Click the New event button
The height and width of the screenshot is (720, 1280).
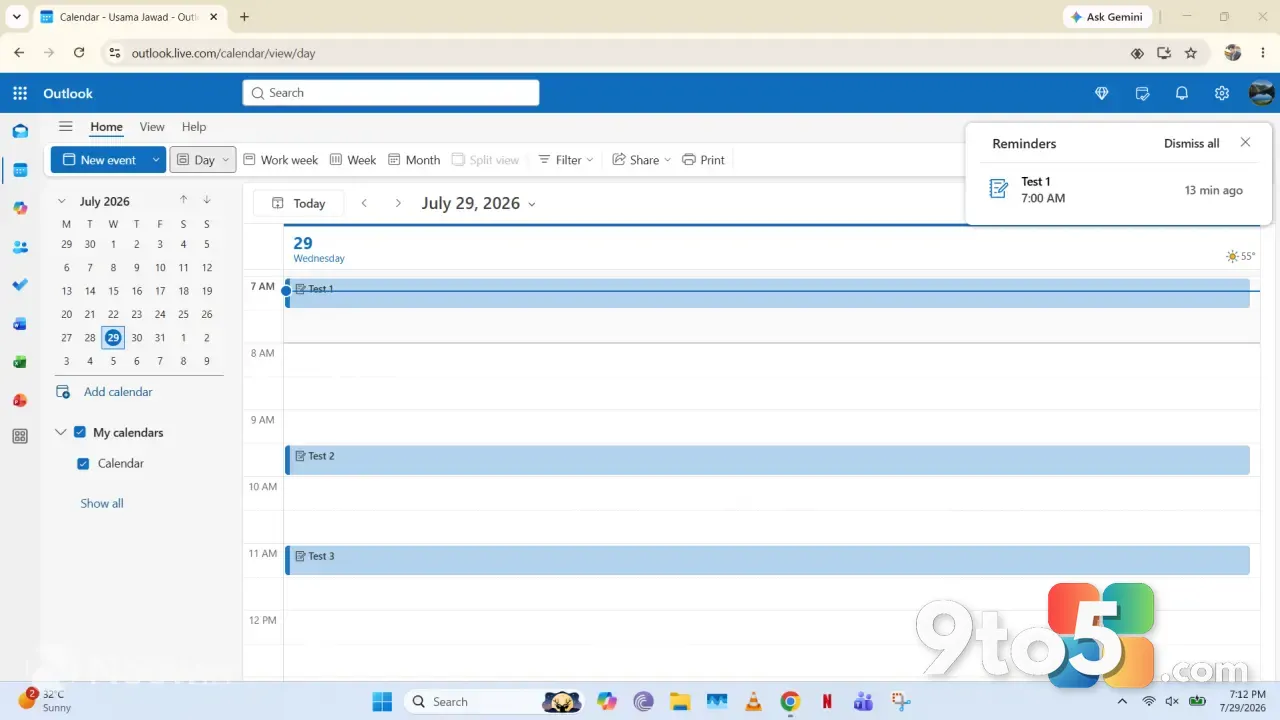pyautogui.click(x=98, y=160)
